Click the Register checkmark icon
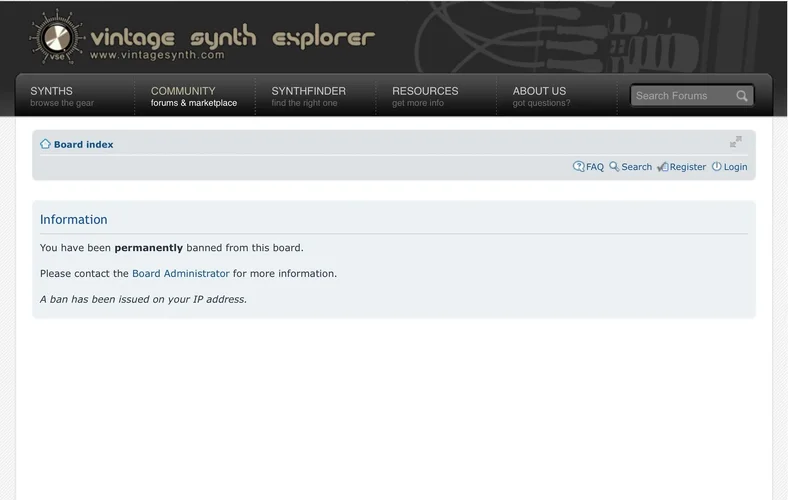Viewport: 788px width, 500px height. 662,167
